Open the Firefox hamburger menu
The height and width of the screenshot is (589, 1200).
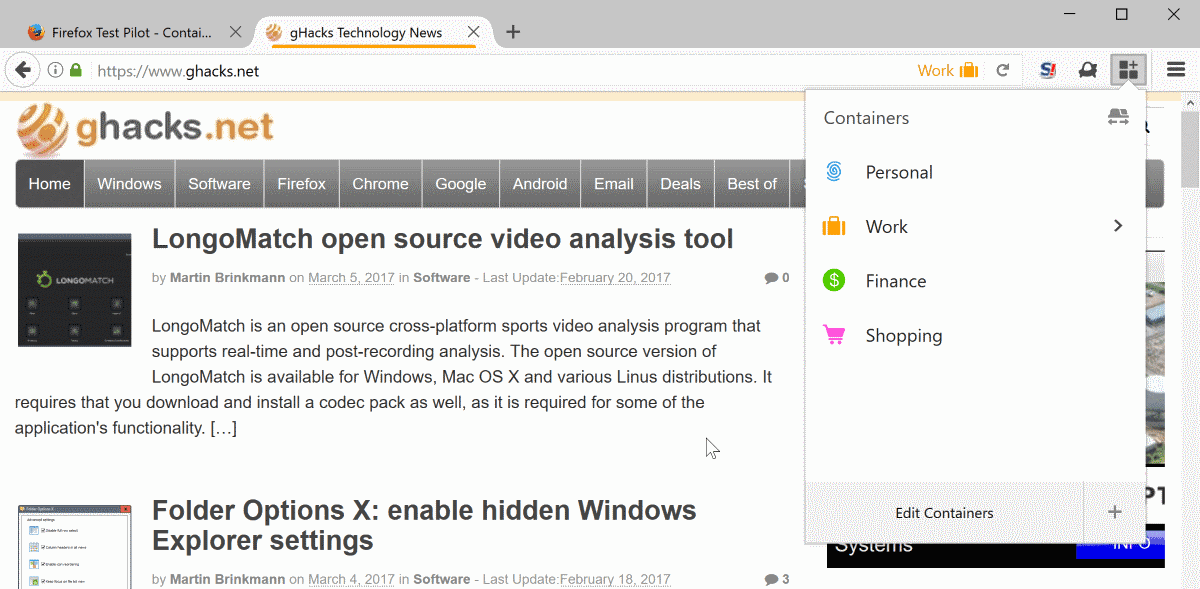click(x=1176, y=70)
